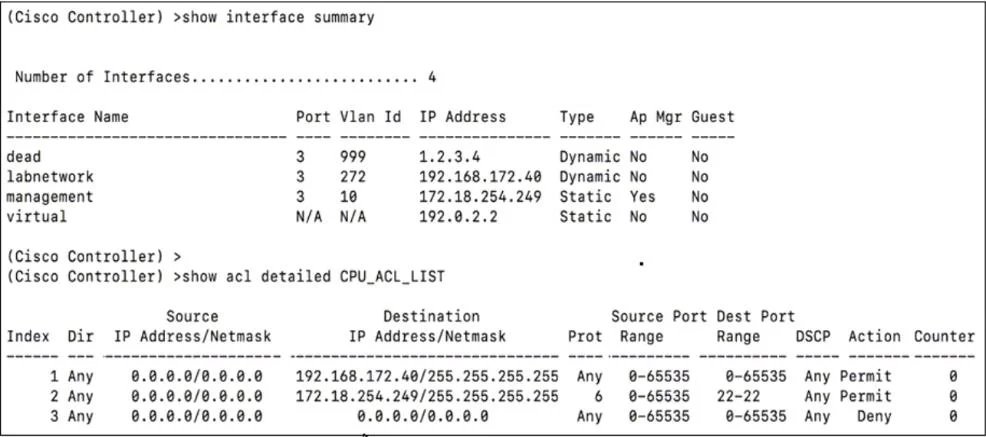Click the 'Ap Mgr' column header

[656, 117]
